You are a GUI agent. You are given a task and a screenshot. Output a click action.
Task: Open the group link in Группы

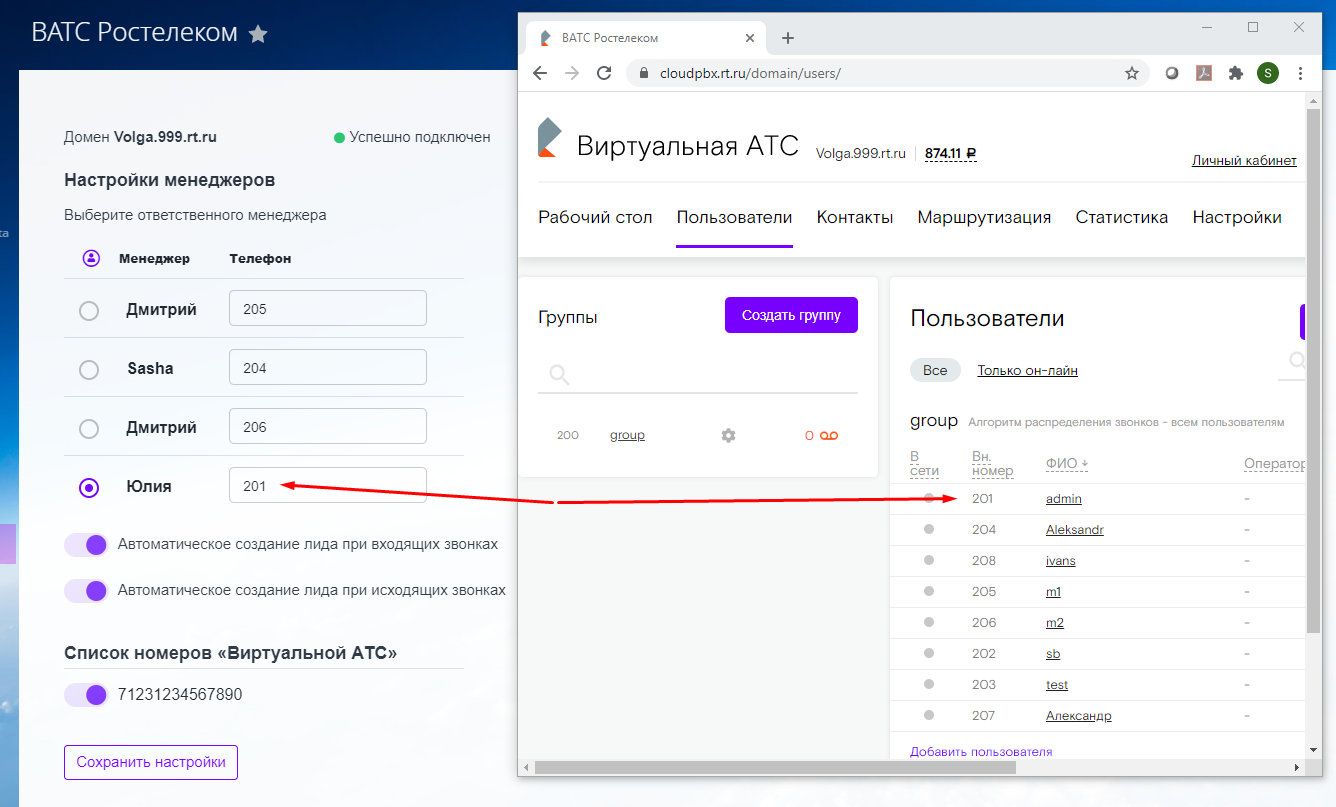point(627,435)
